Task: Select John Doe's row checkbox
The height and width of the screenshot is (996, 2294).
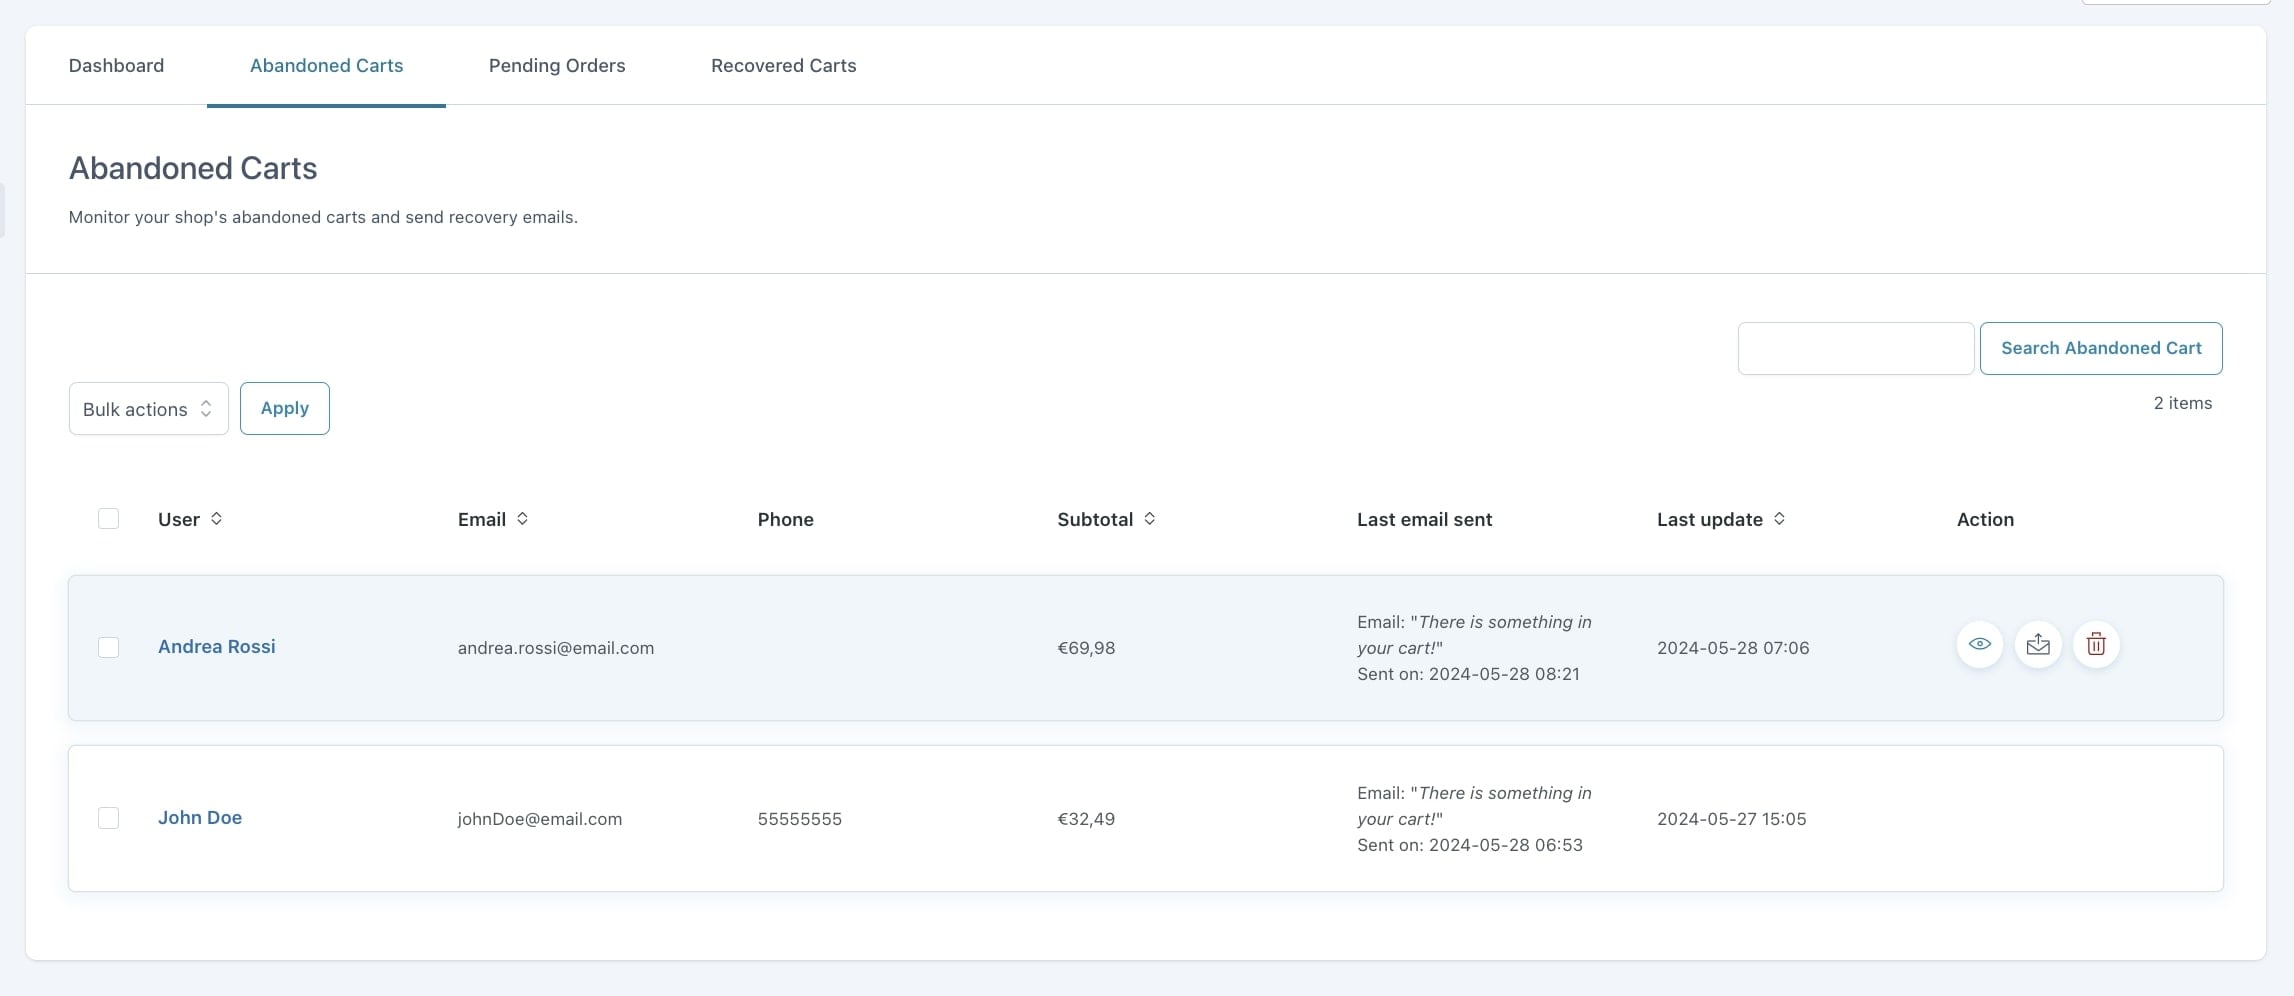Action: [x=109, y=819]
